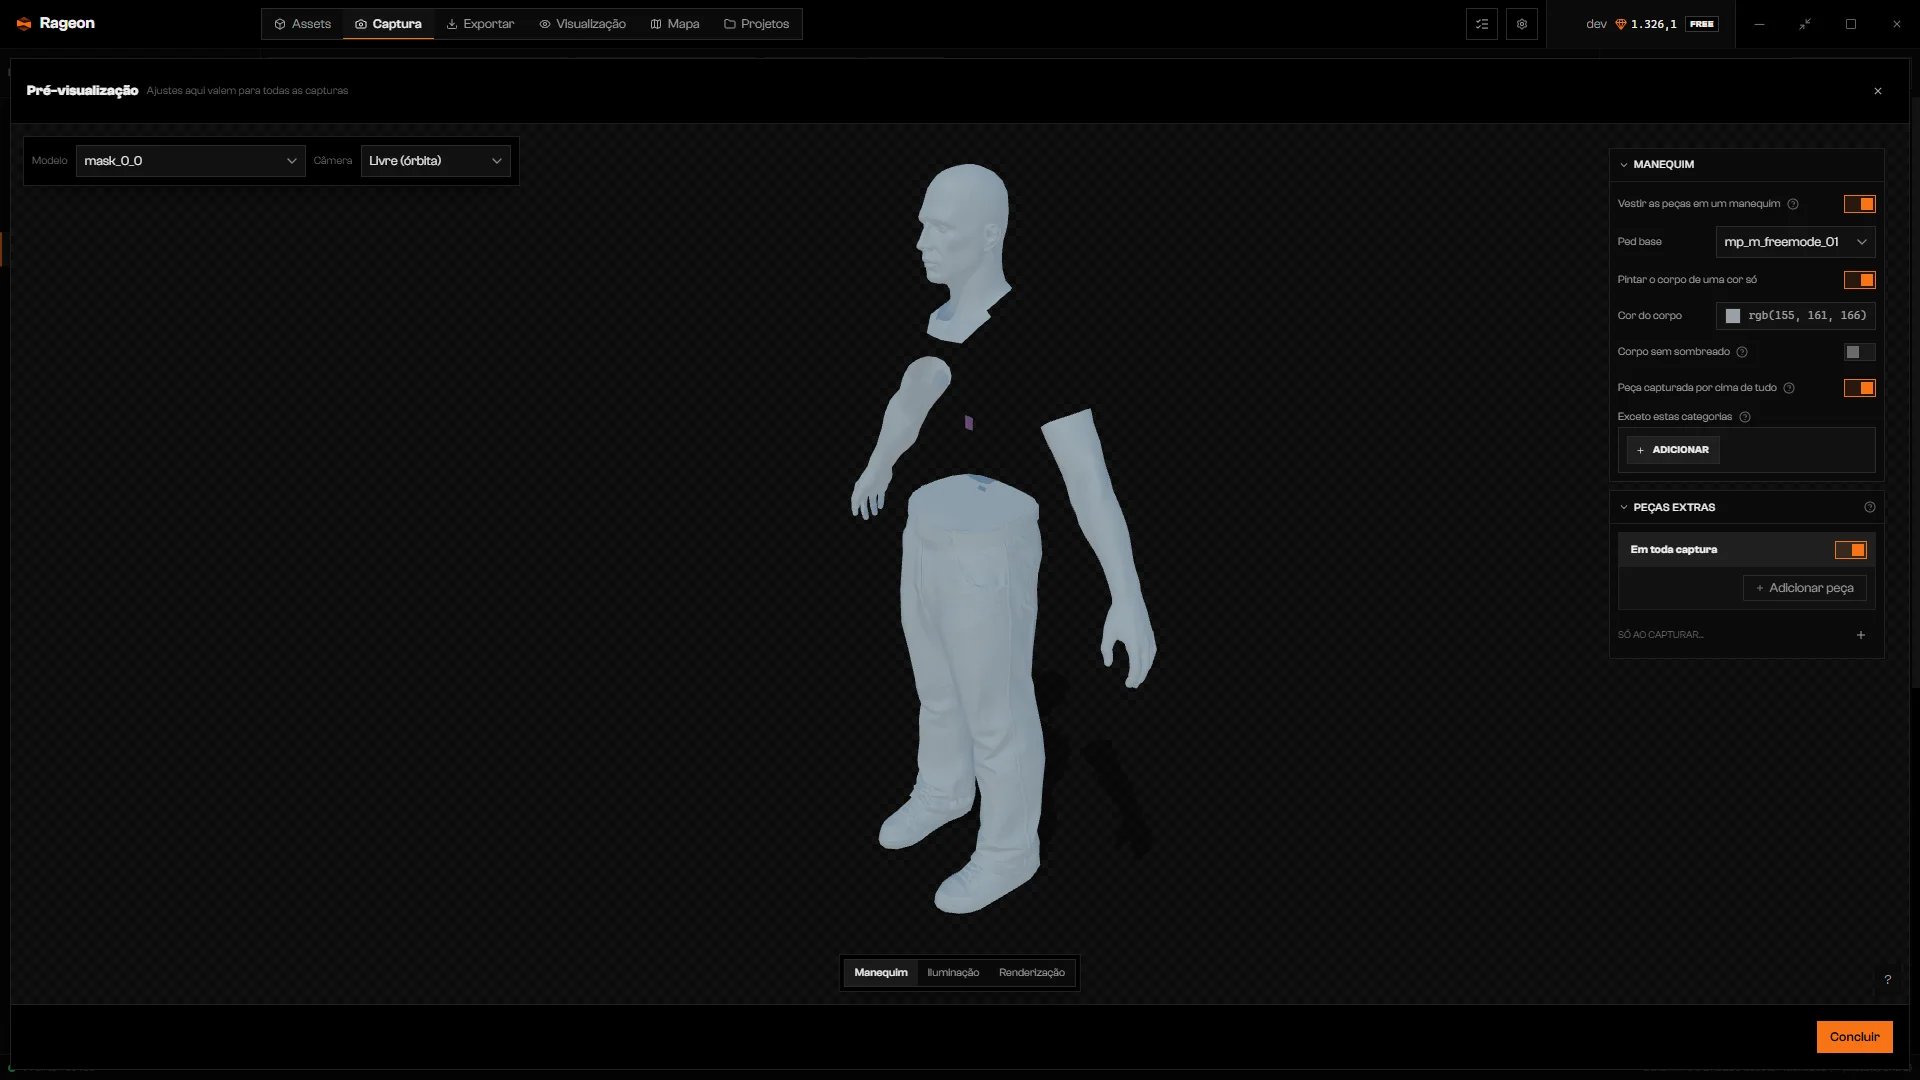This screenshot has width=1920, height=1080.
Task: Open the Modelo mask_0_0 dropdown
Action: click(x=191, y=161)
